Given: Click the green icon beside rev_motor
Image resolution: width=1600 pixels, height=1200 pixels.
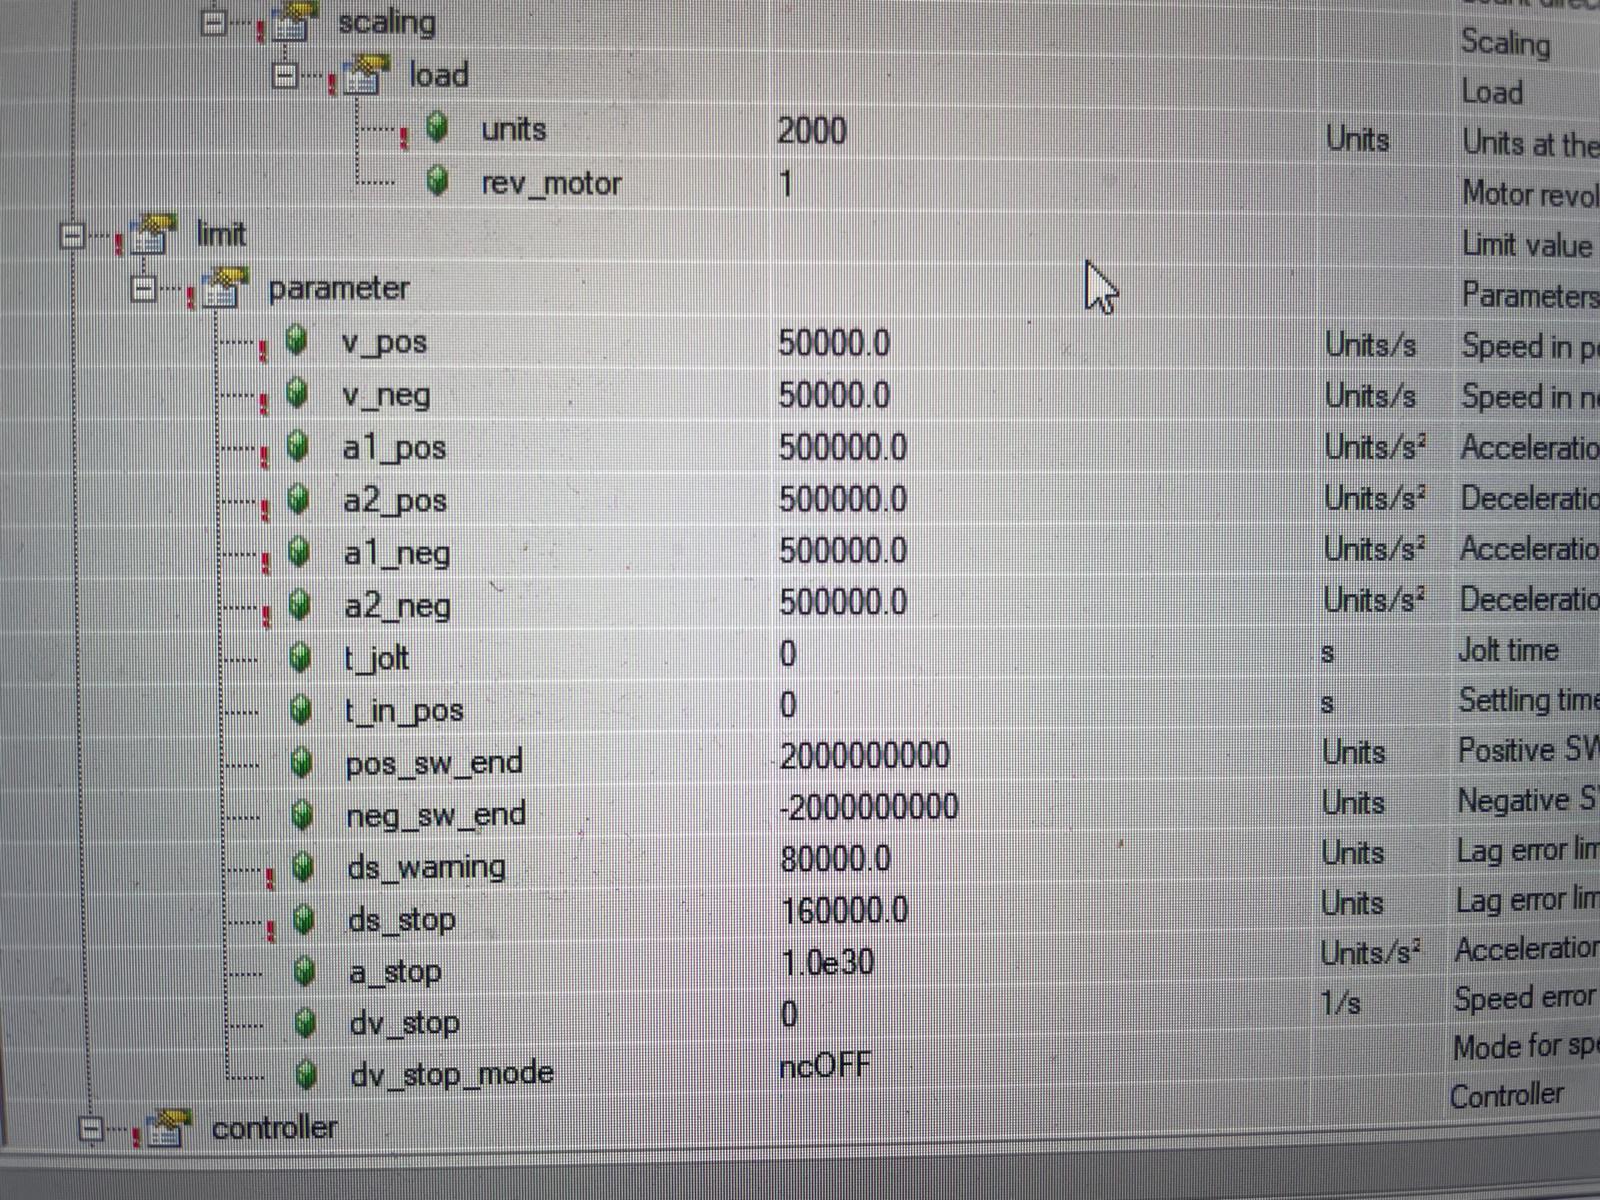Looking at the screenshot, I should (437, 180).
